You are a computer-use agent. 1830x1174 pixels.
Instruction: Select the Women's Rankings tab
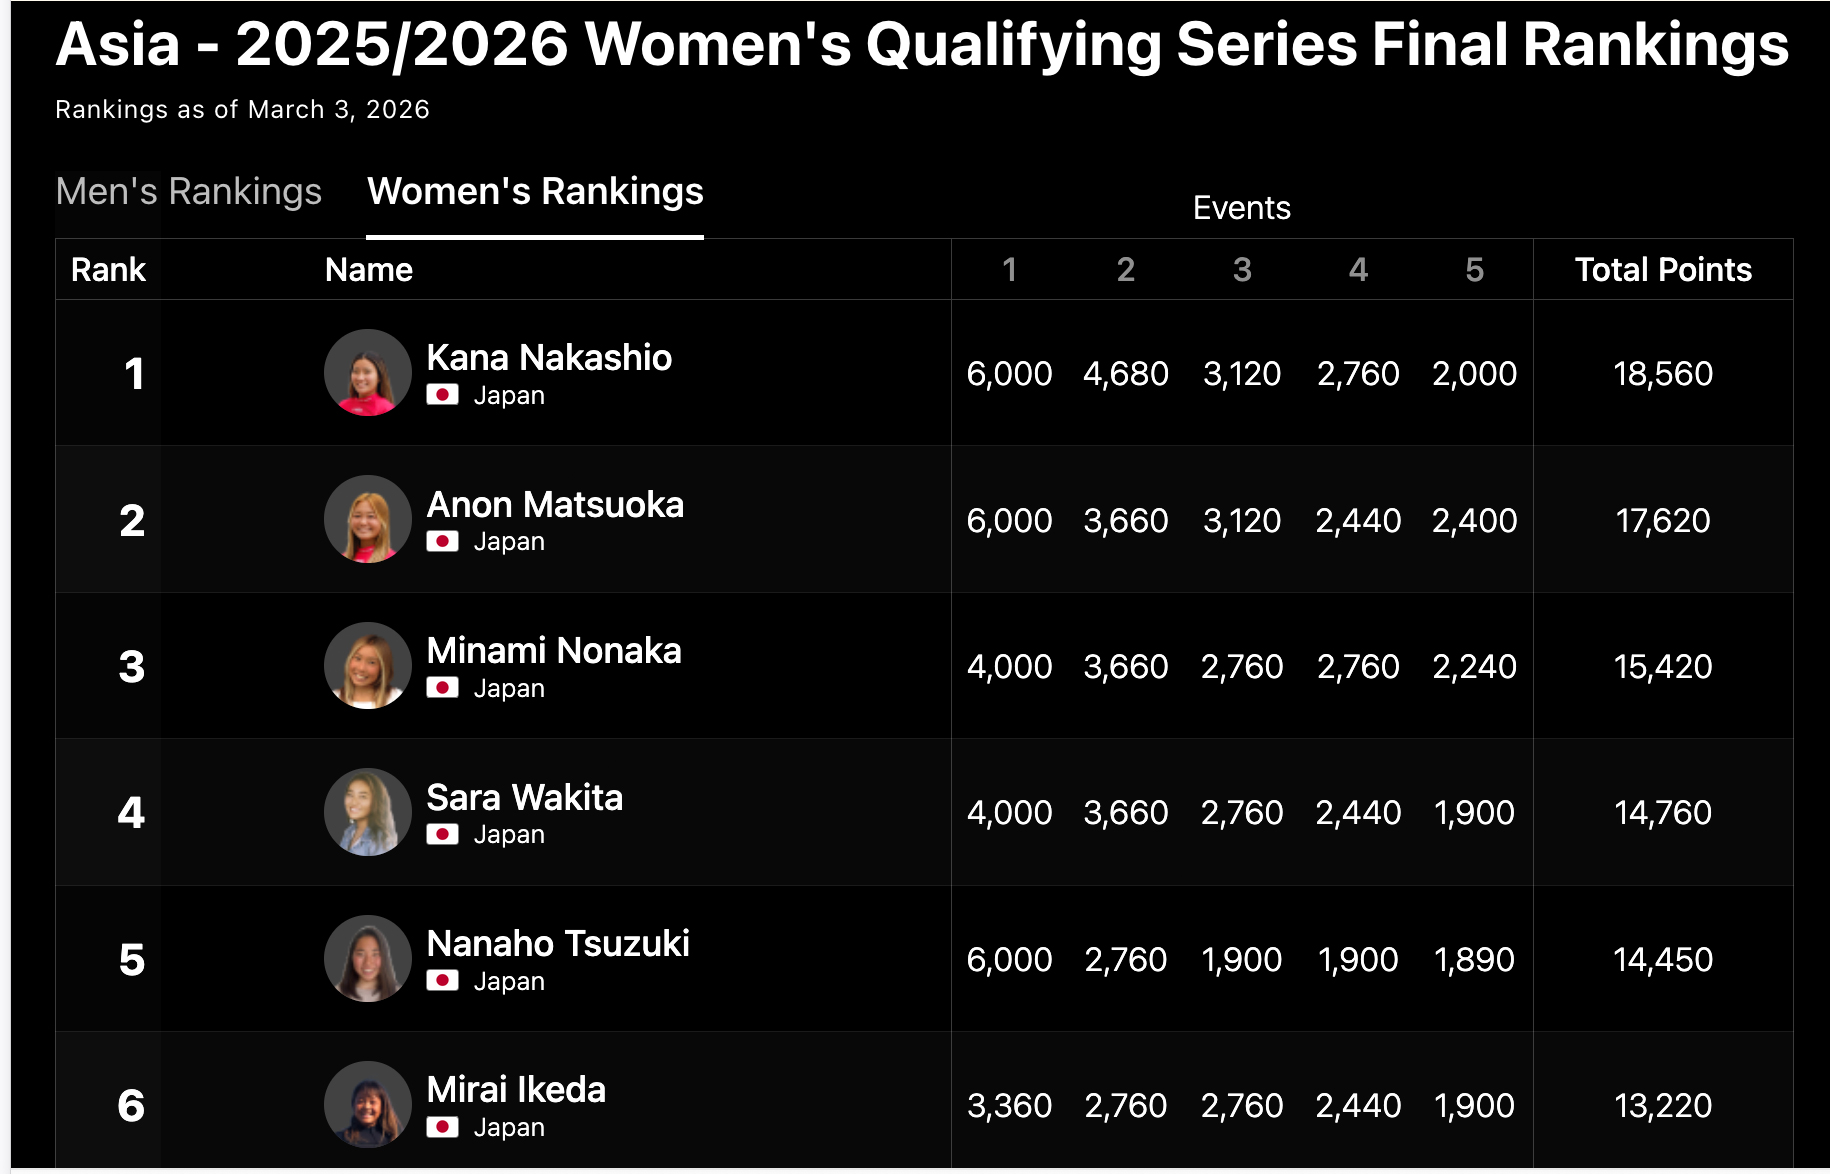(x=535, y=191)
